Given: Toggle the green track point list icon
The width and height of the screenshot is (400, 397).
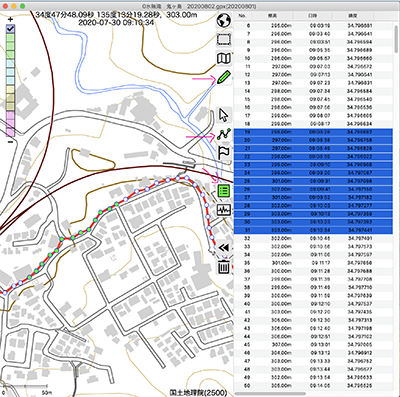Looking at the screenshot, I should point(224,191).
